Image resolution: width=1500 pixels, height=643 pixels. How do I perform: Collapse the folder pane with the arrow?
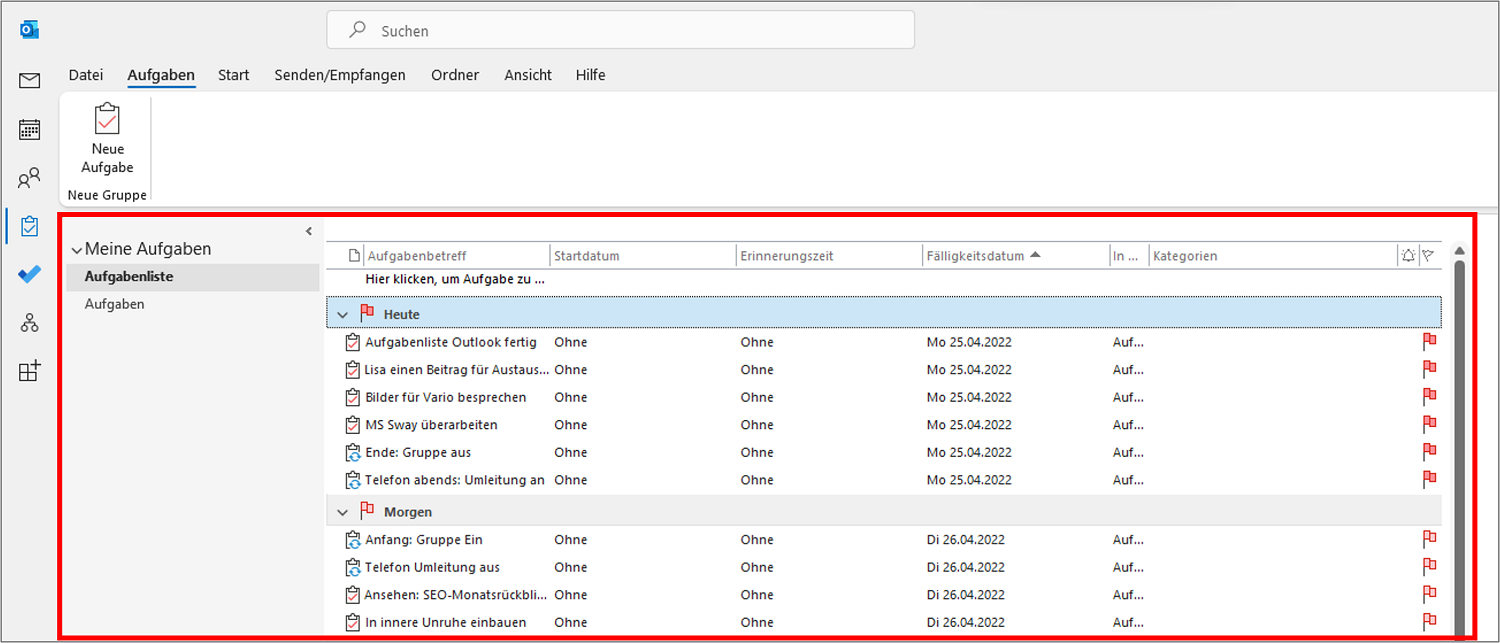[309, 231]
